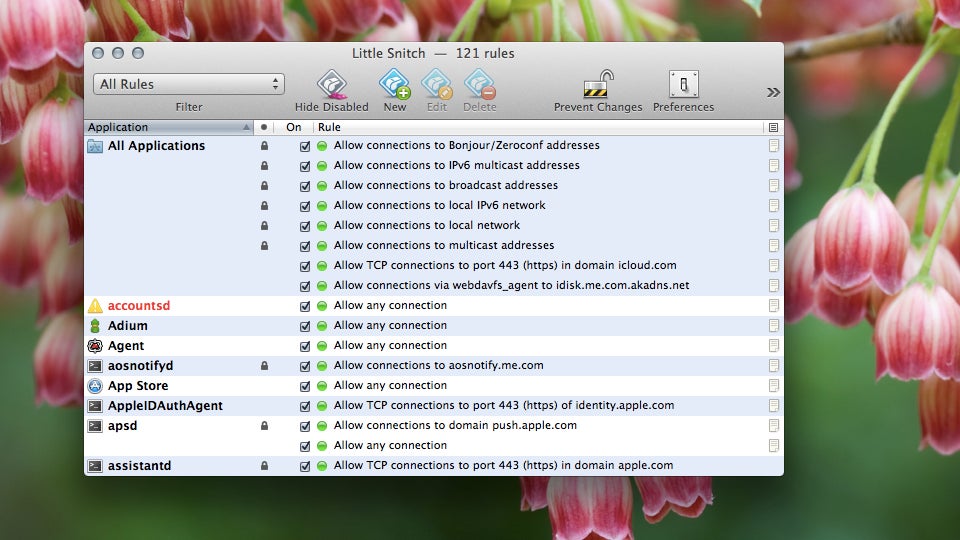Click the warning icon beside accountsd

95,306
